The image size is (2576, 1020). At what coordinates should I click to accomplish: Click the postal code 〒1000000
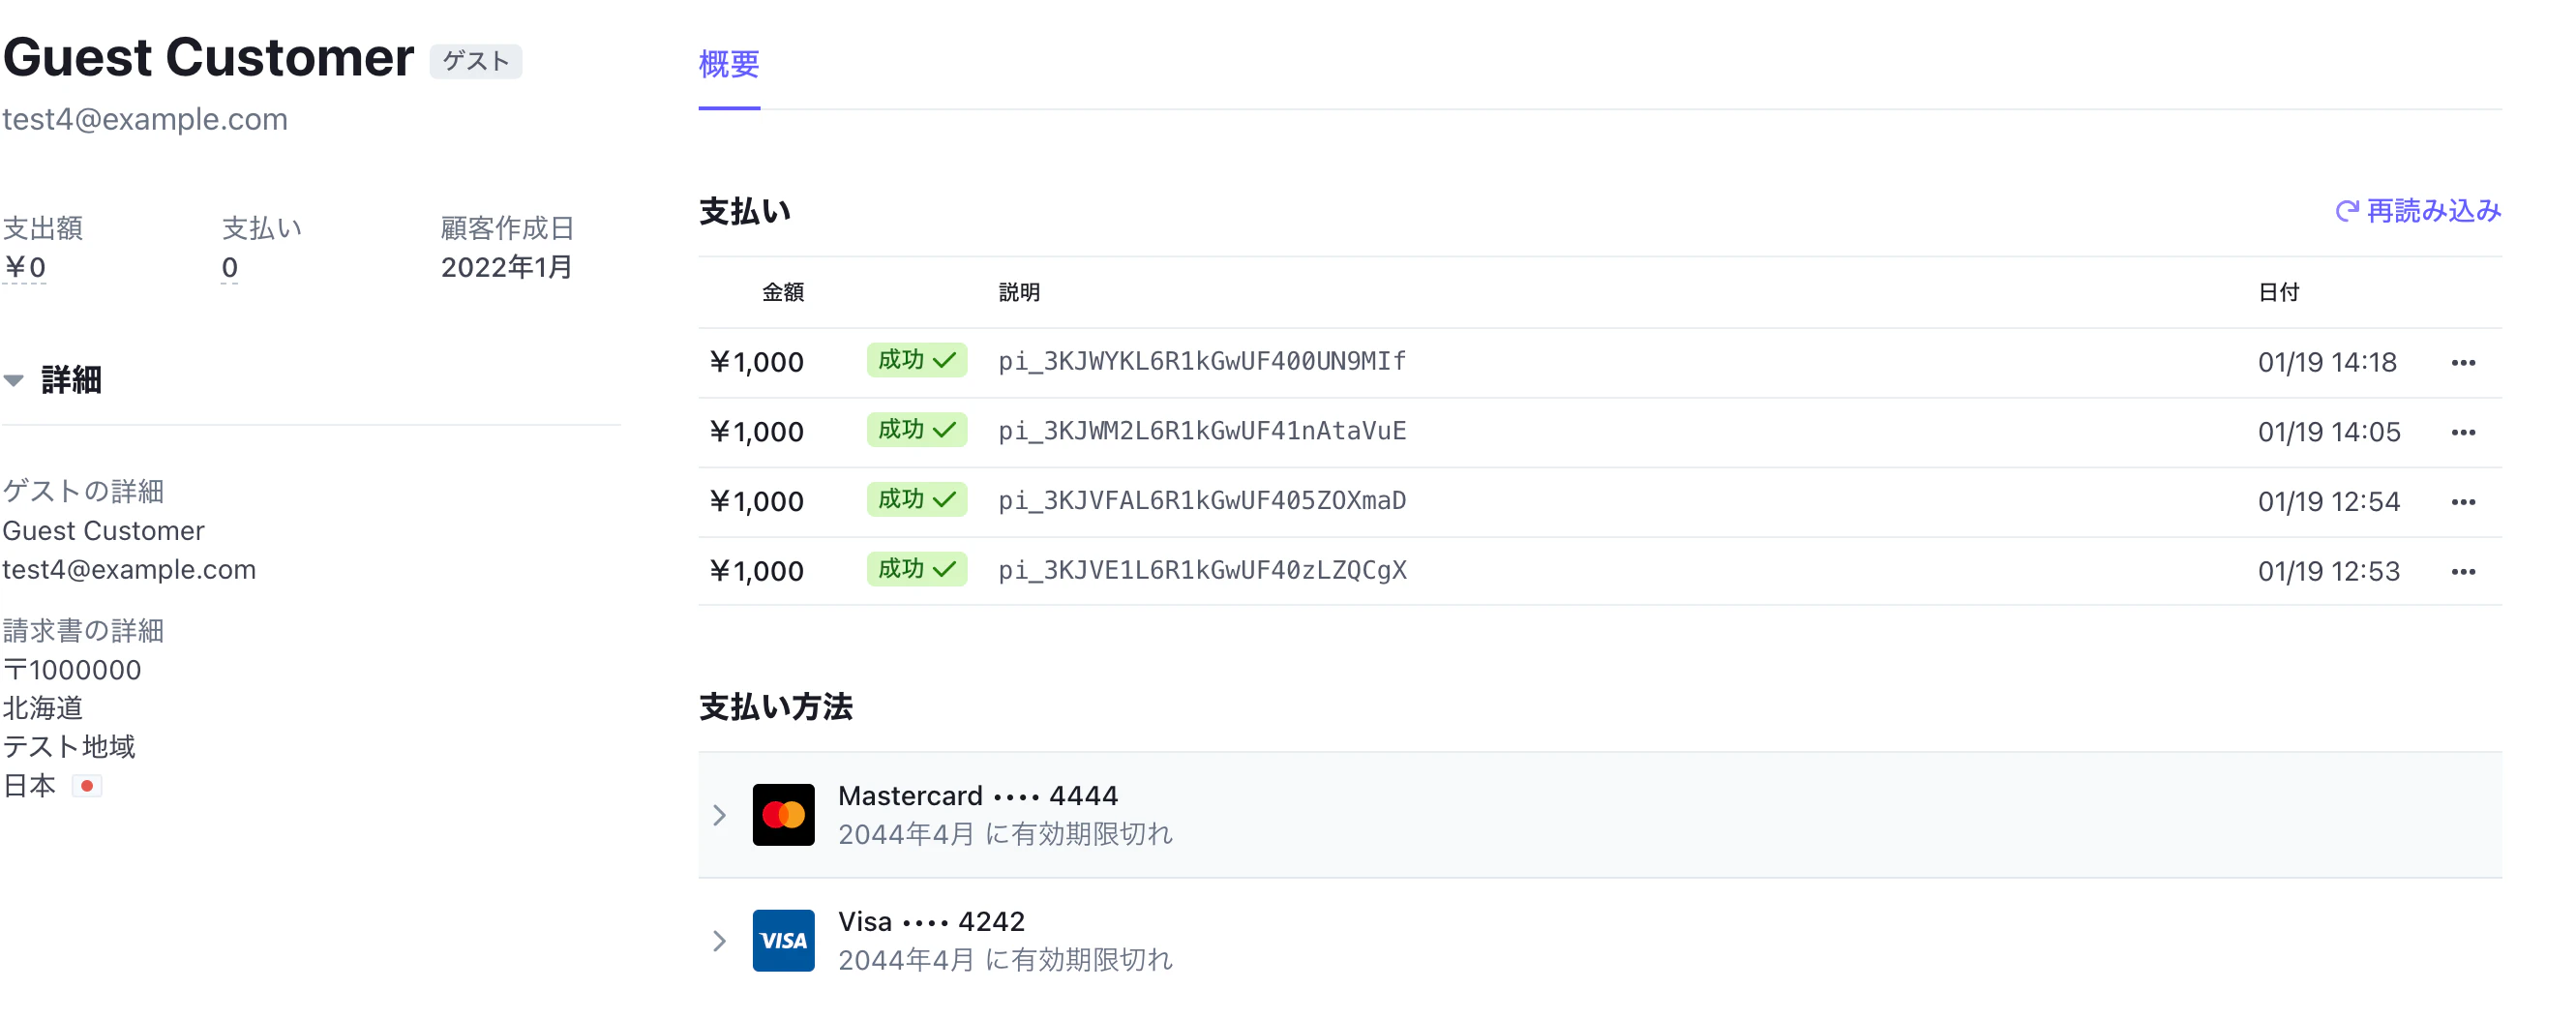(x=72, y=670)
